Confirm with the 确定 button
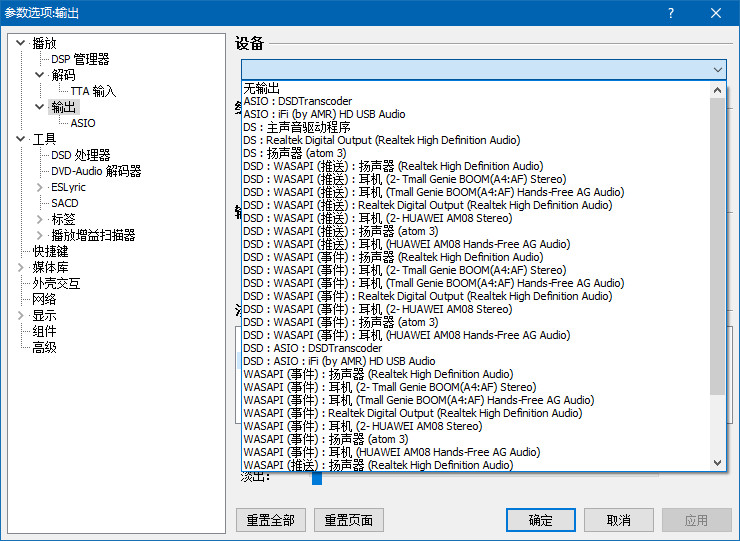 (541, 520)
